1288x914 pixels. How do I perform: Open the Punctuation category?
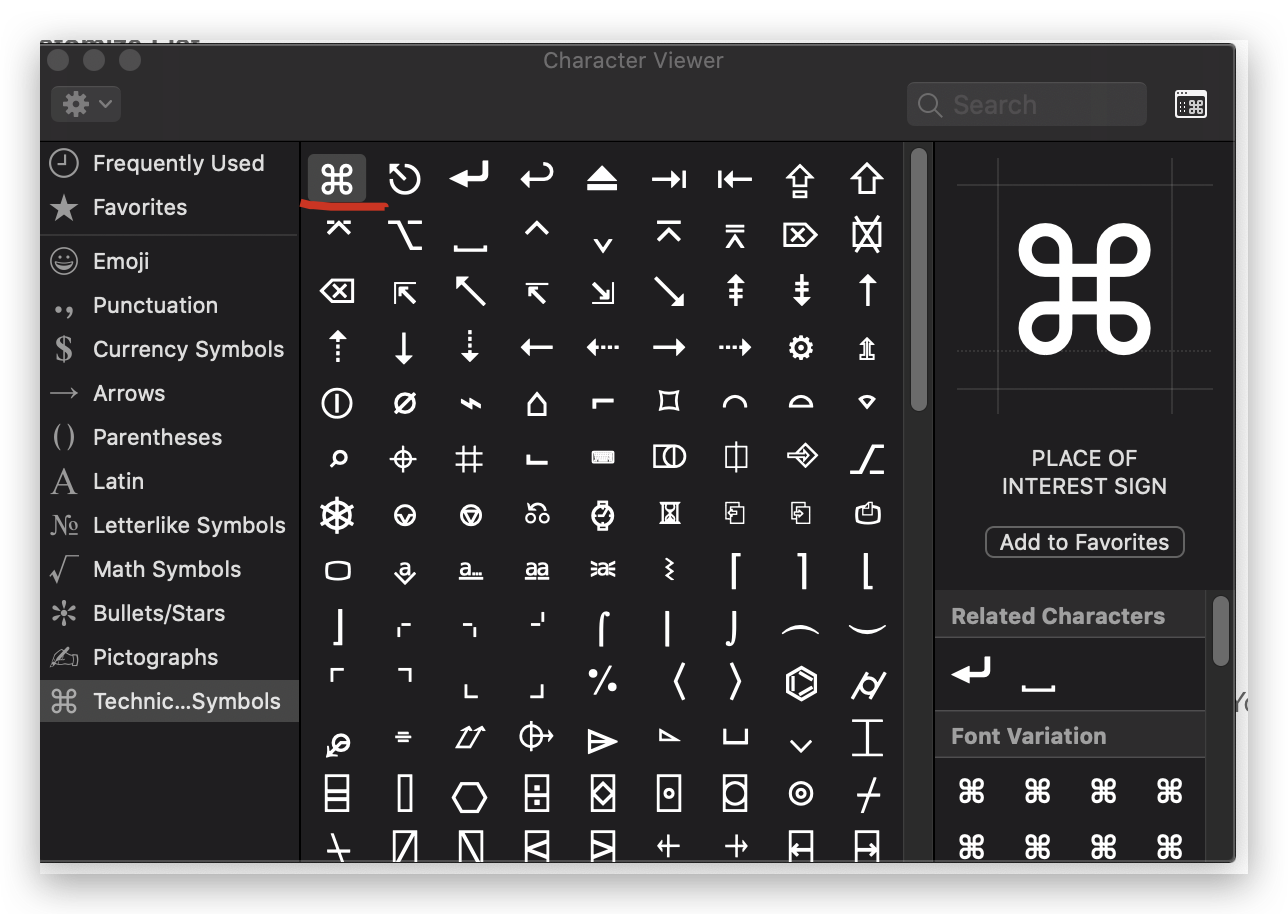[x=169, y=305]
